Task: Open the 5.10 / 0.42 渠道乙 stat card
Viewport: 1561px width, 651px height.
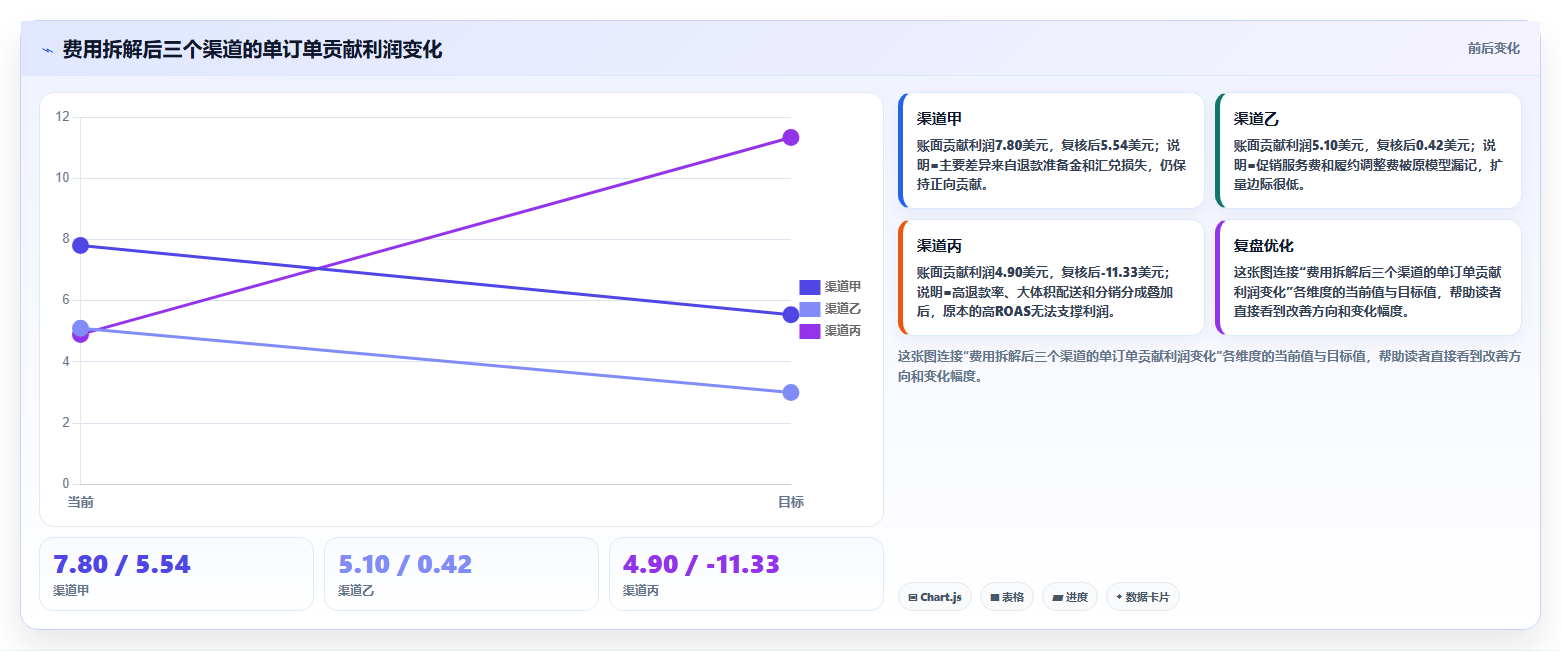Action: coord(461,574)
